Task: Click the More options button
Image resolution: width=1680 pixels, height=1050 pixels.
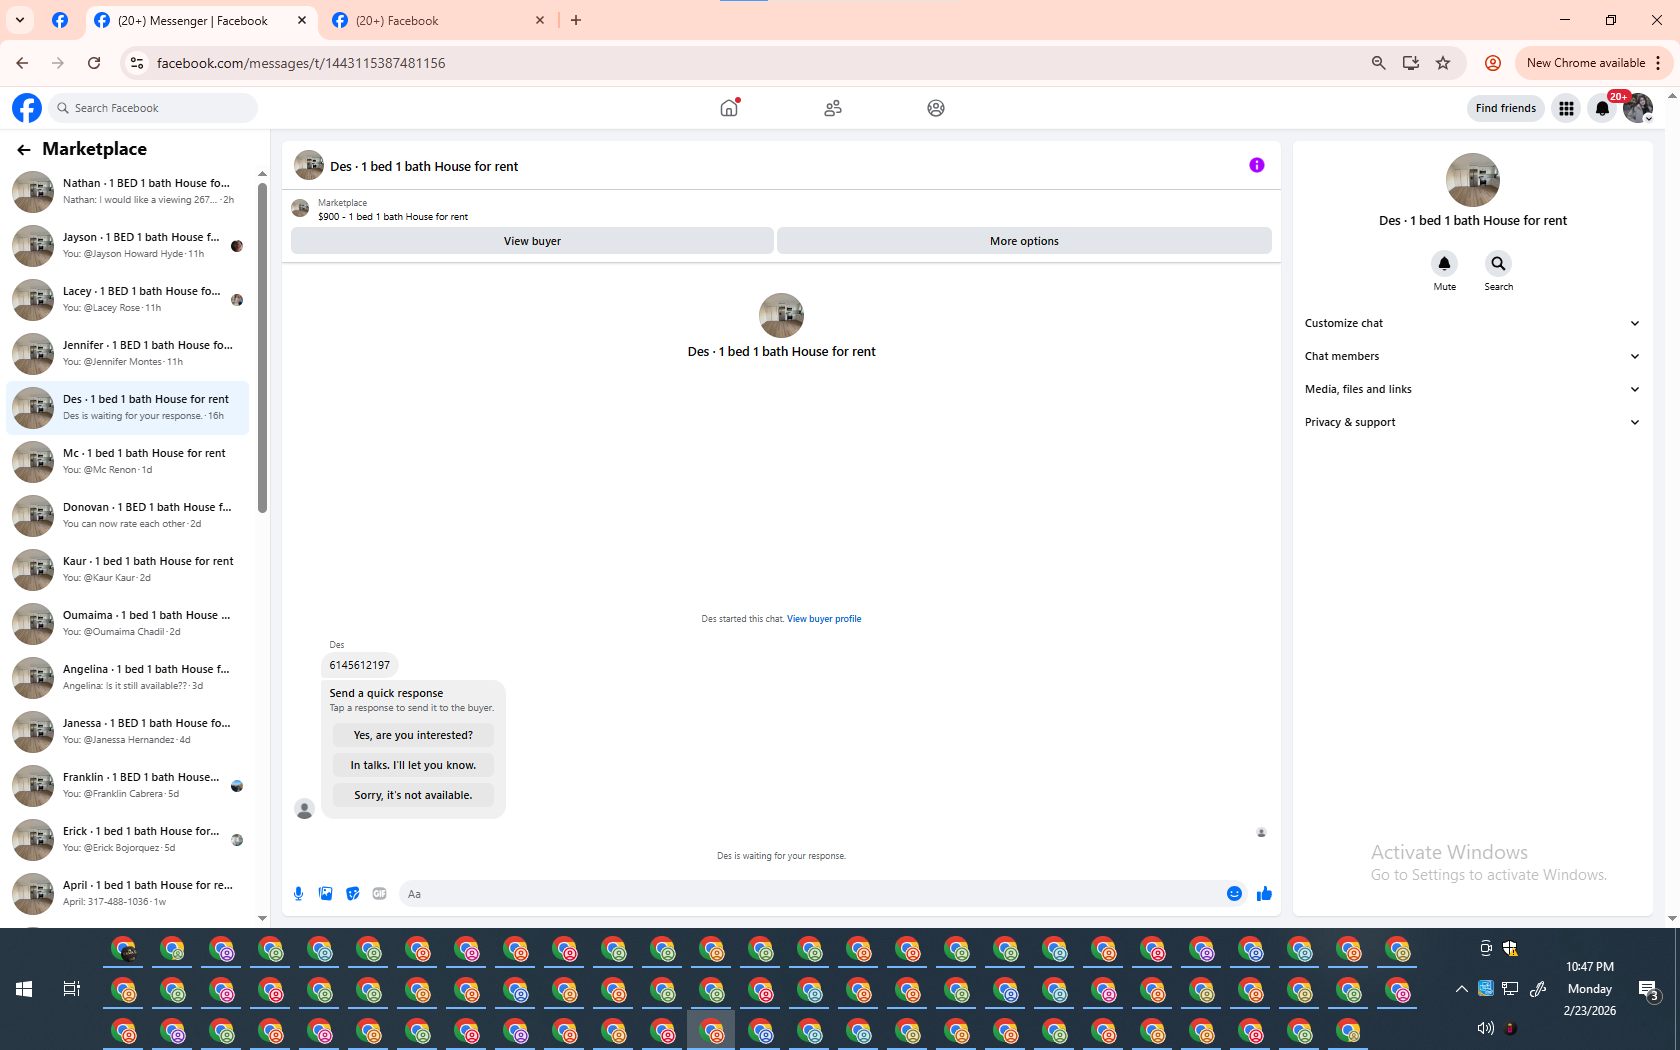Action: pos(1024,241)
